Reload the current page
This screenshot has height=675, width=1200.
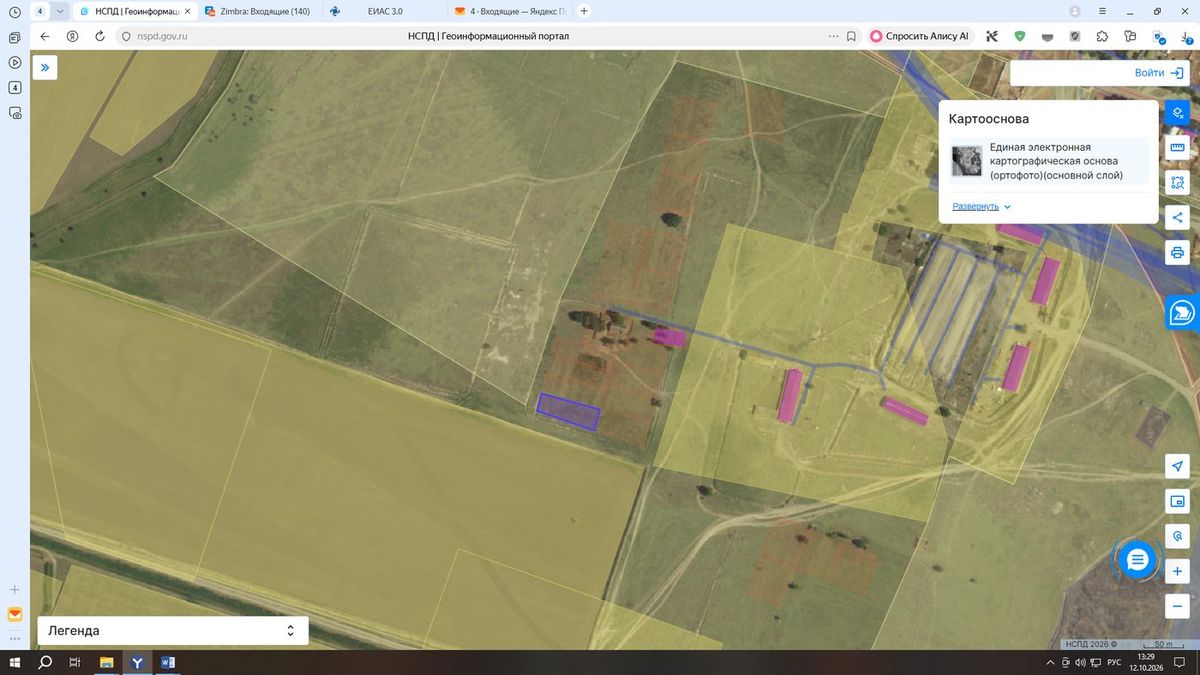click(100, 36)
